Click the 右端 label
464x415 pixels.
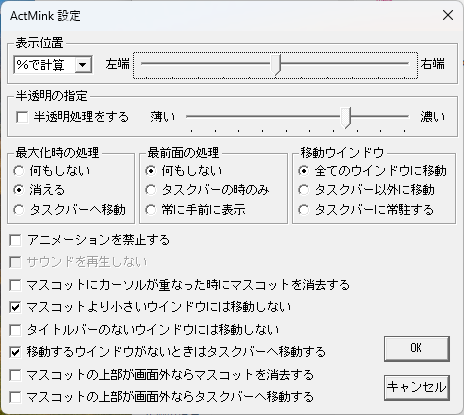[432, 64]
